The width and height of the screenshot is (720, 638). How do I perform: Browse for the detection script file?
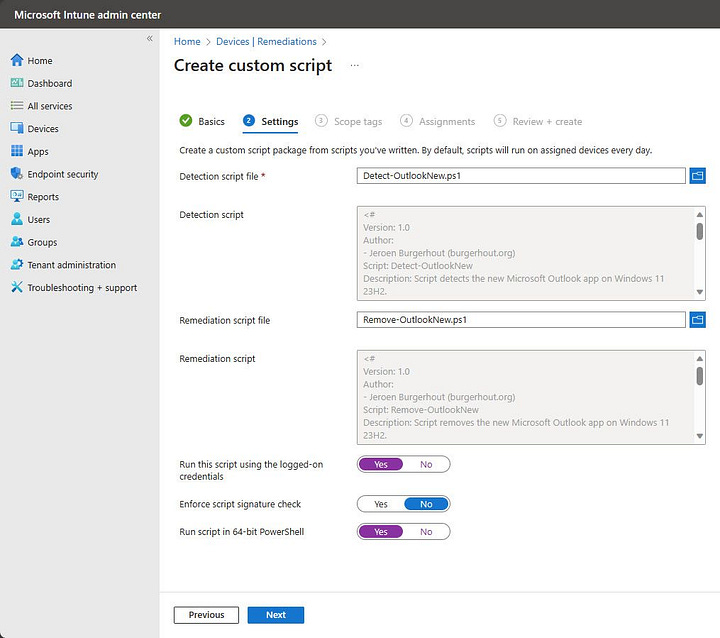697,175
